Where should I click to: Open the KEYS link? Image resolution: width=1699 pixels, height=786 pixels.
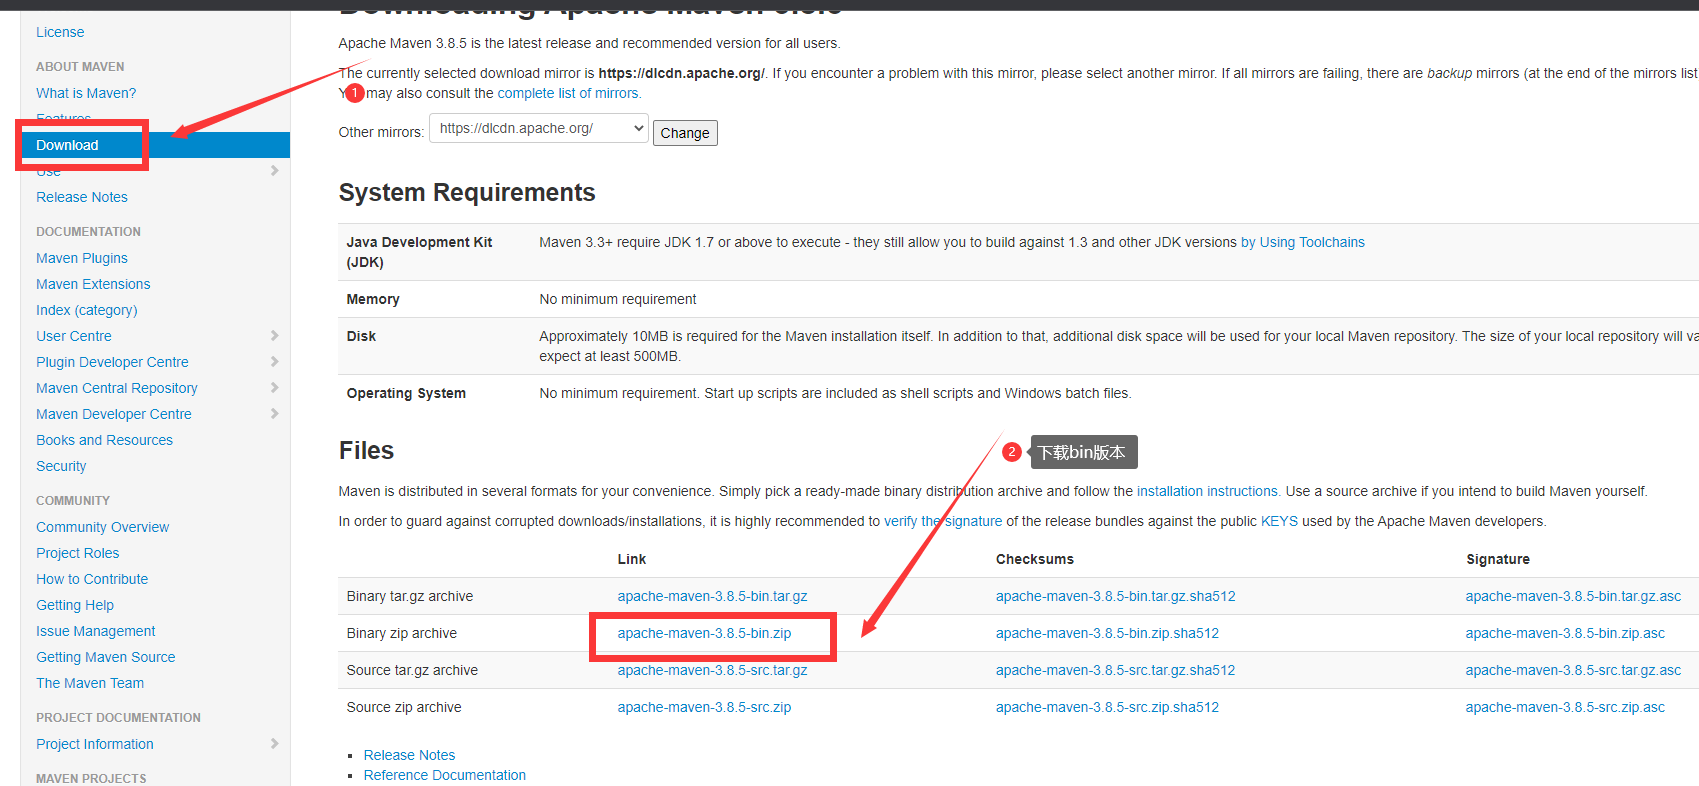(x=1279, y=521)
